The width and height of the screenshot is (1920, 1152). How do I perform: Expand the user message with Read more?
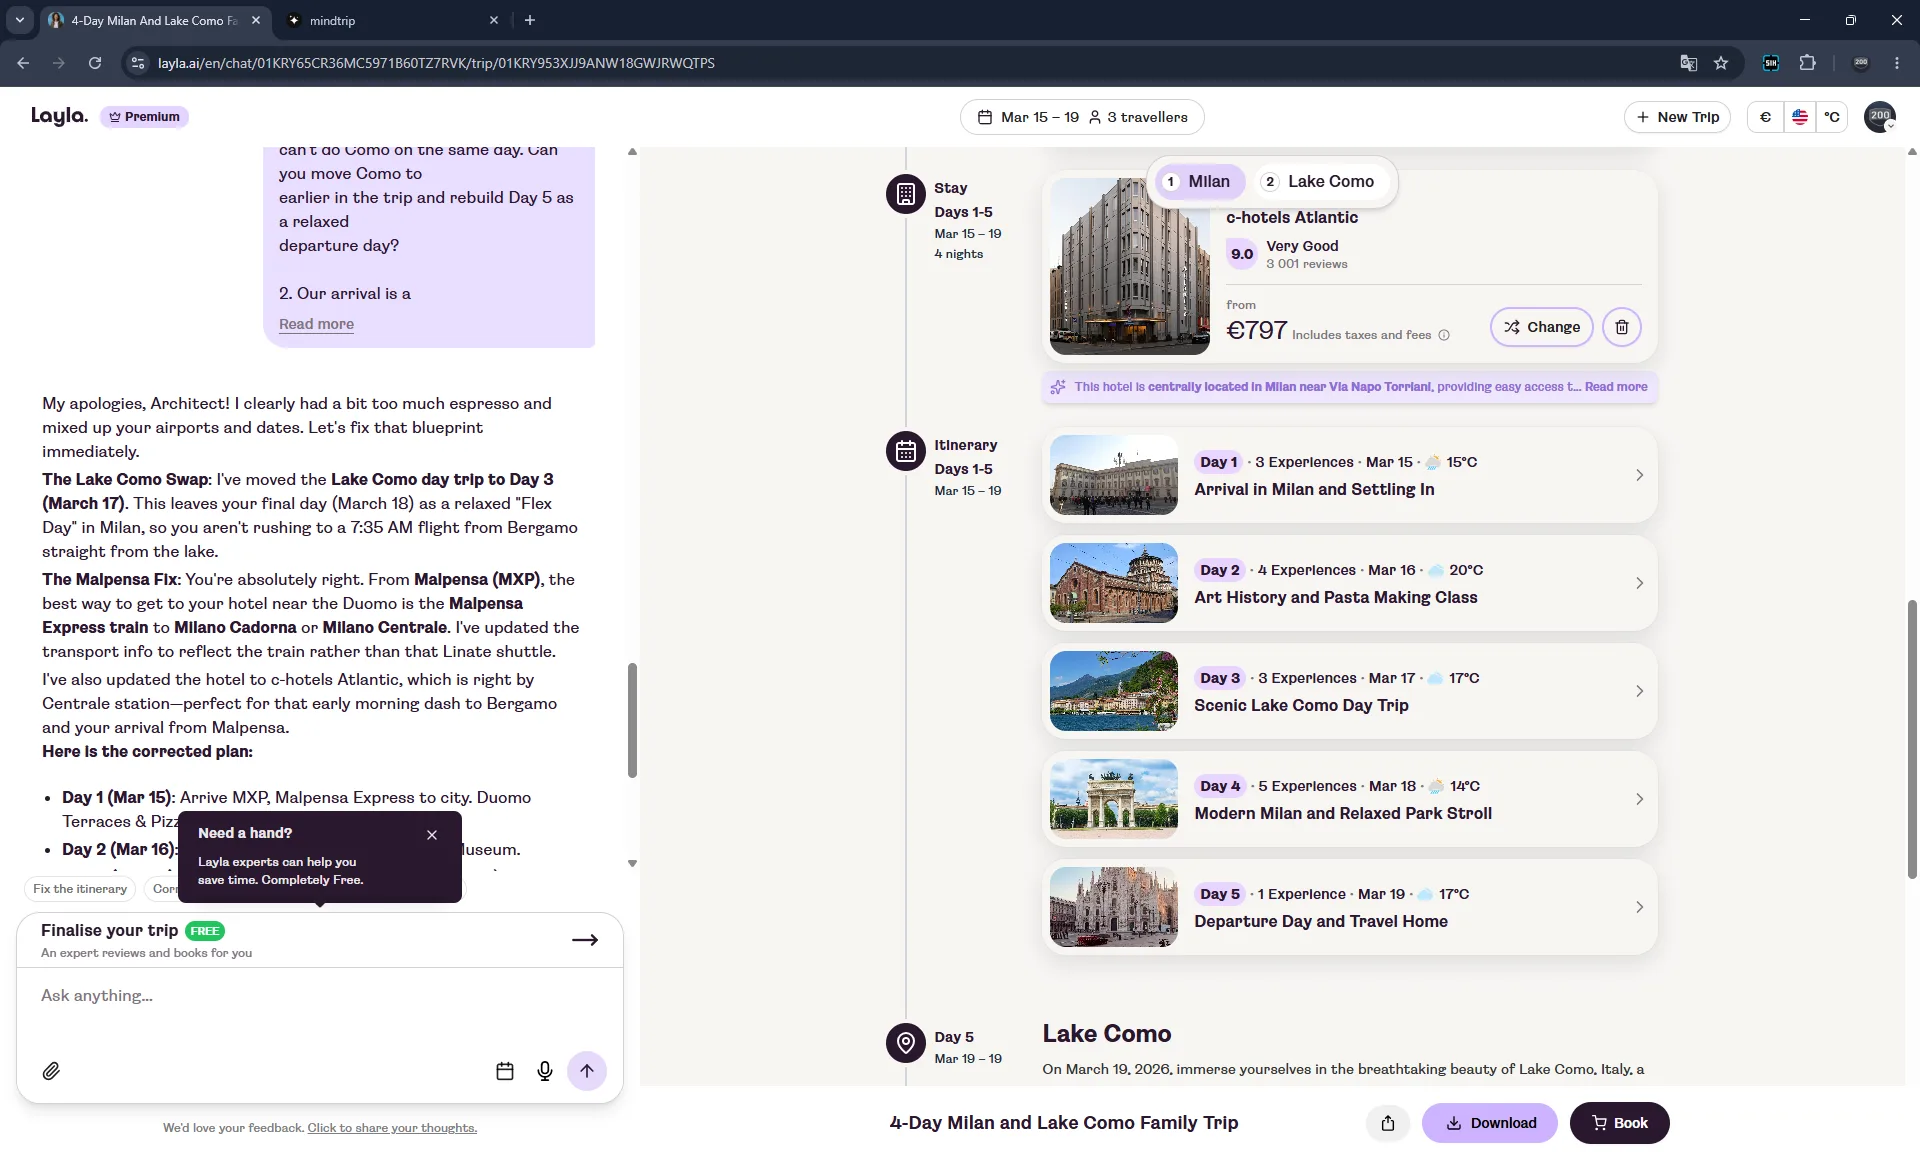coord(316,324)
